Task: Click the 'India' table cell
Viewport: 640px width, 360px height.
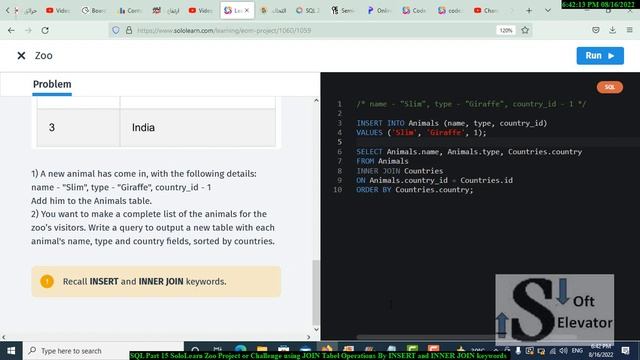Action: [x=198, y=127]
